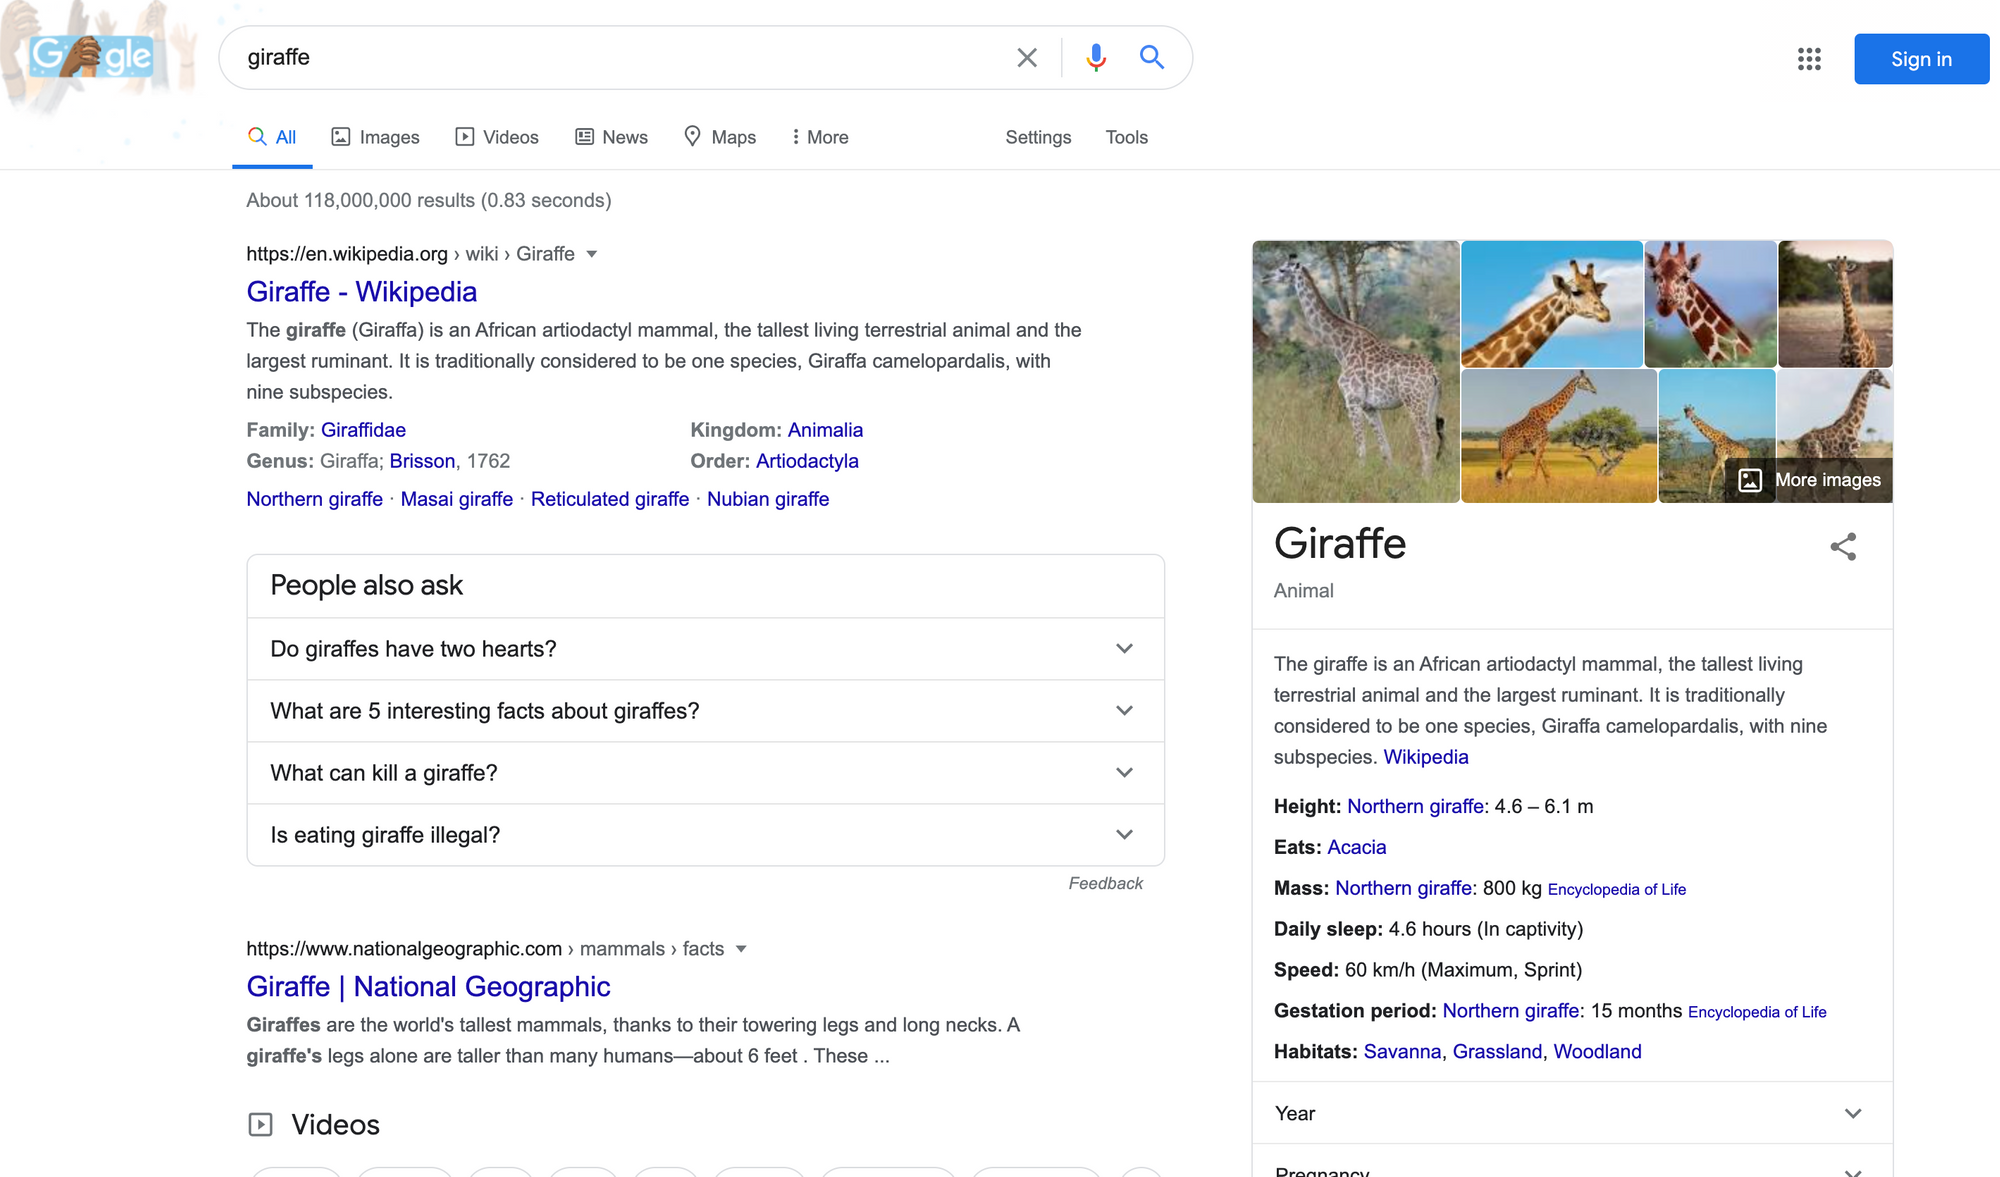
Task: Switch to the Videos tab
Action: click(497, 137)
